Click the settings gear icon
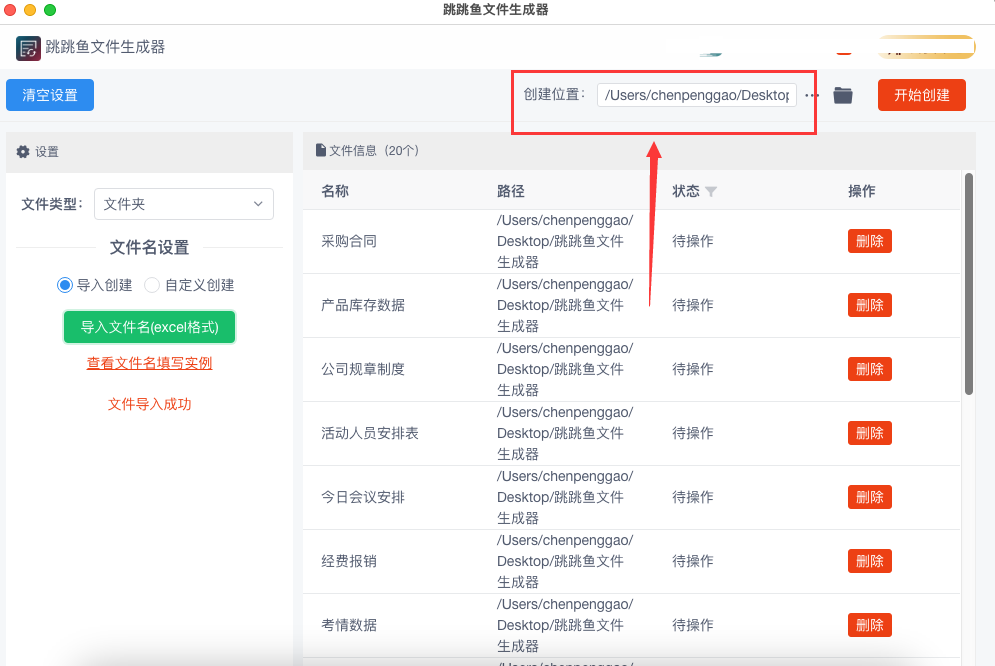The image size is (995, 666). (23, 152)
